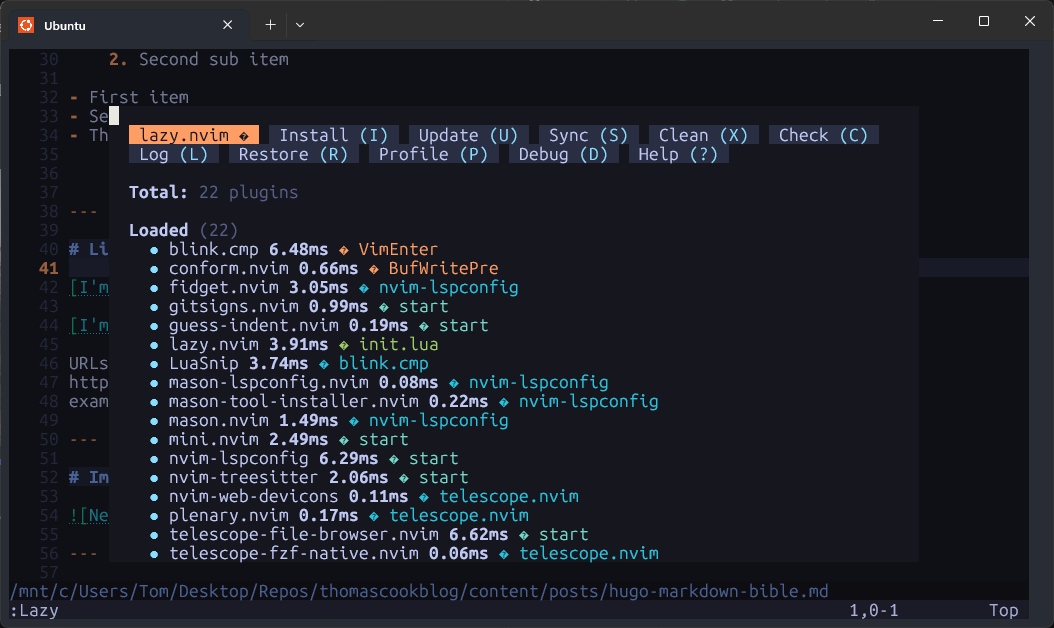Screen dimensions: 1054x628
Task: Click start label beside gitsigns.nvim
Action: click(x=423, y=307)
